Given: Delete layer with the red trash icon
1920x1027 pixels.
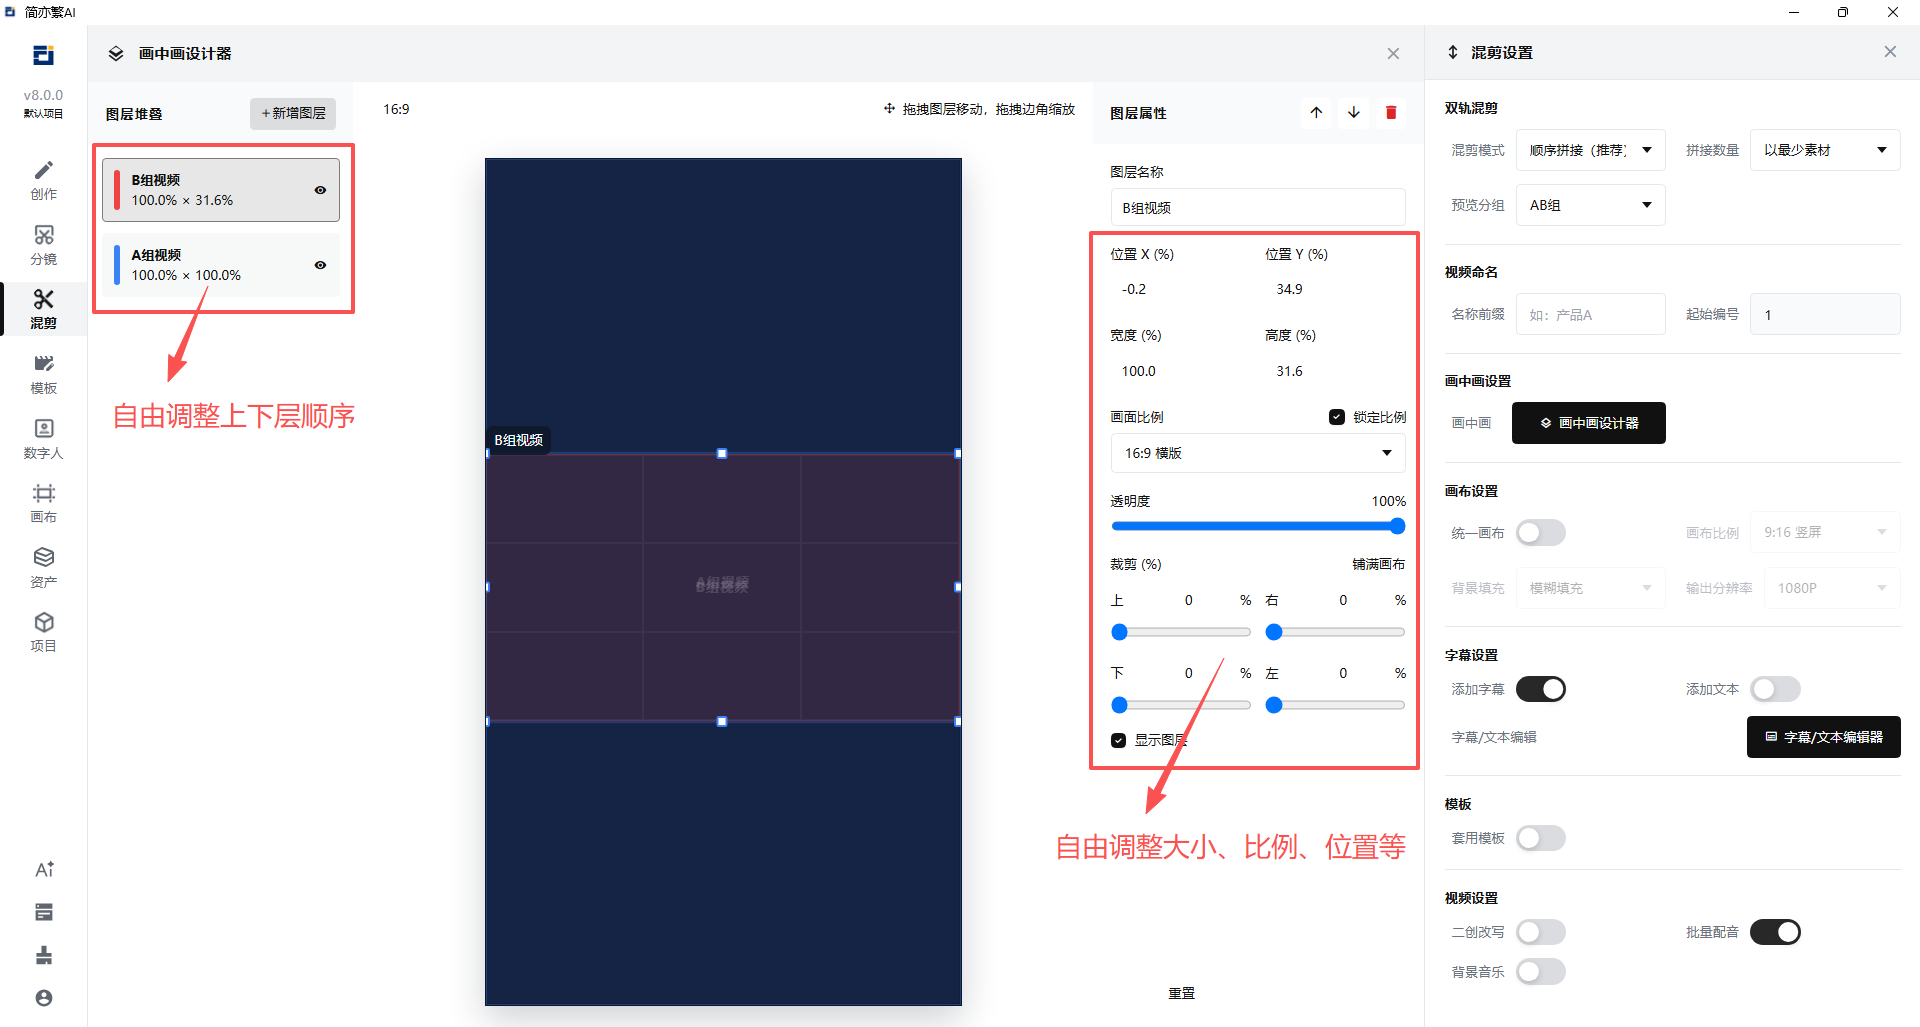Looking at the screenshot, I should click(x=1391, y=113).
